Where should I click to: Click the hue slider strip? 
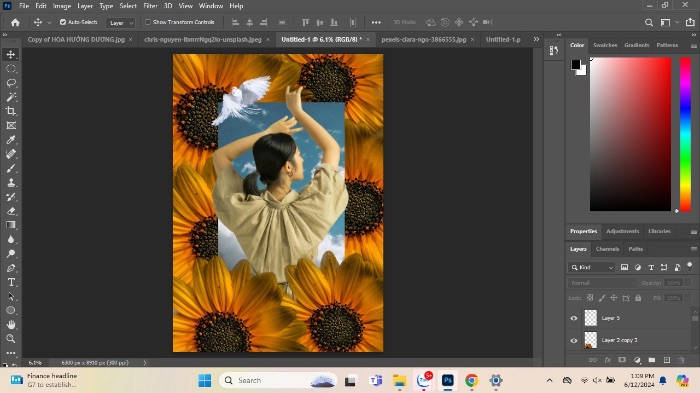685,134
